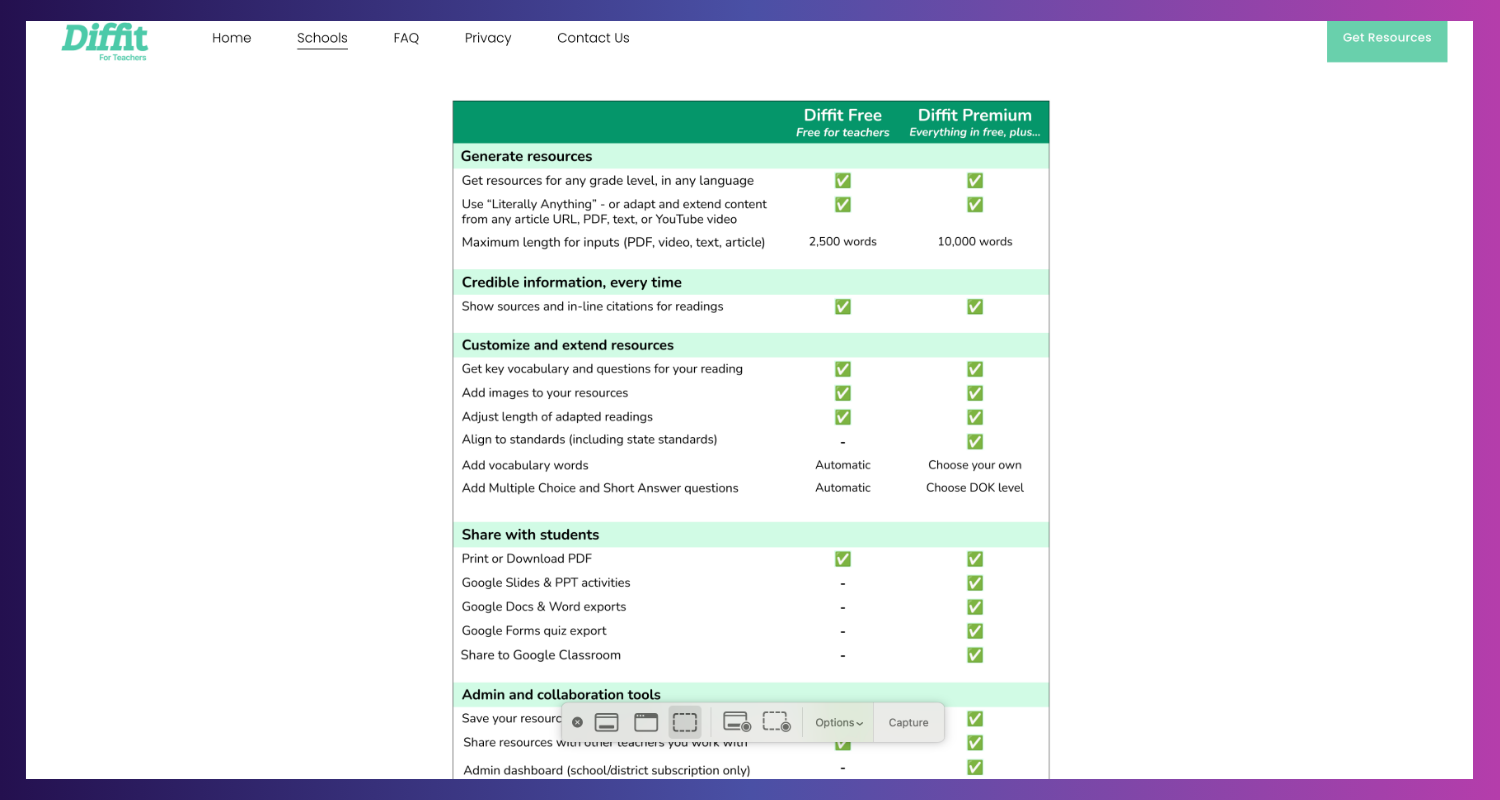This screenshot has height=800, width=1500.
Task: Click the Maximum length for inputs row label
Action: tap(613, 242)
